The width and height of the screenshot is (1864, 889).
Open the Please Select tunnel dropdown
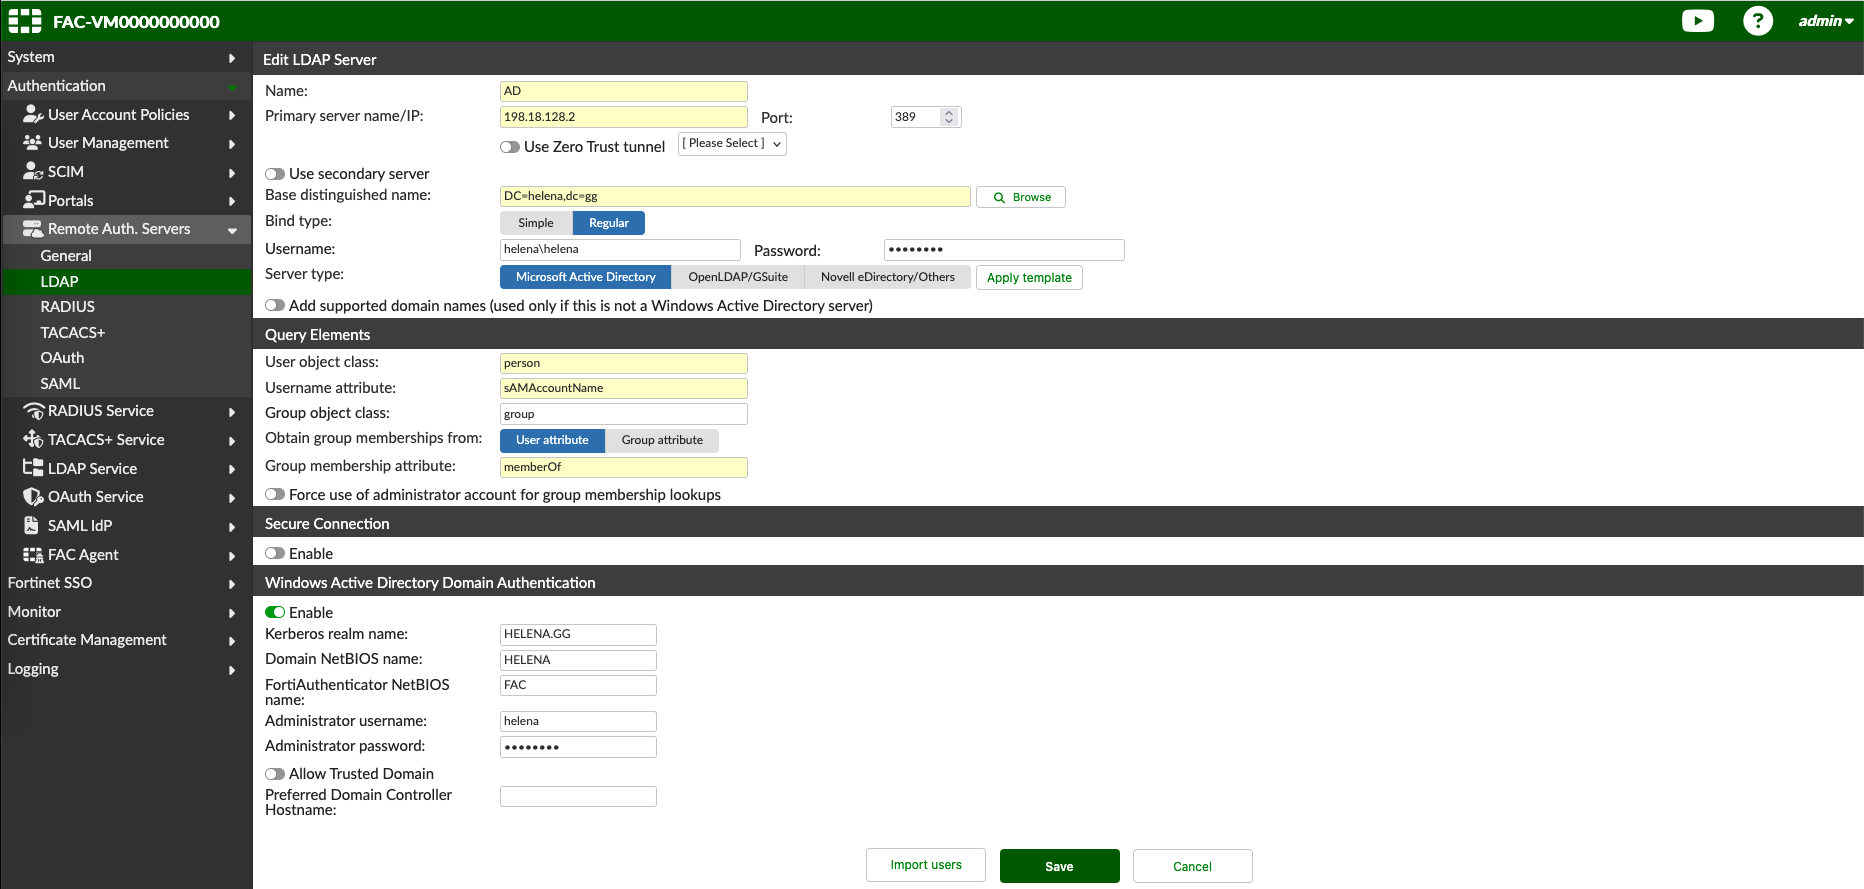[x=732, y=144]
